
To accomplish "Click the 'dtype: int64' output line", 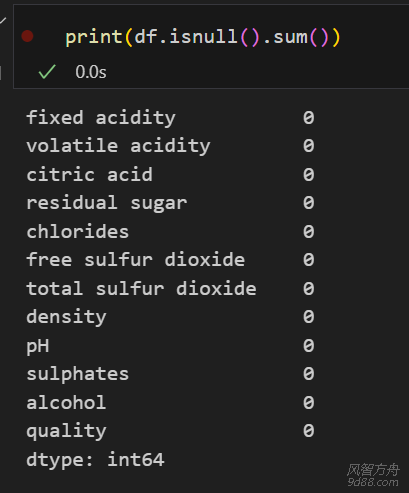I will click(x=95, y=460).
